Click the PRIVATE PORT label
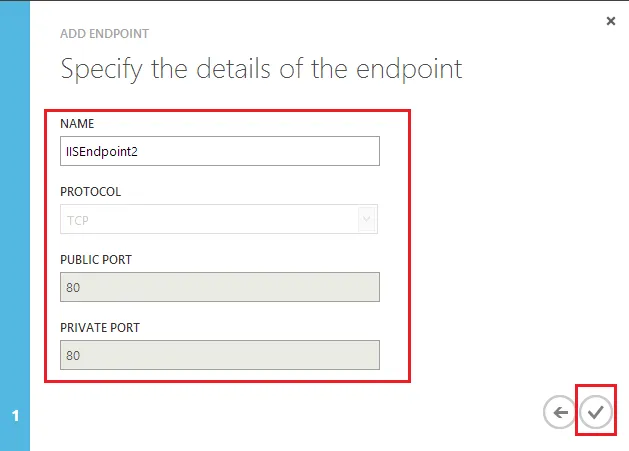The height and width of the screenshot is (451, 629). click(x=100, y=328)
